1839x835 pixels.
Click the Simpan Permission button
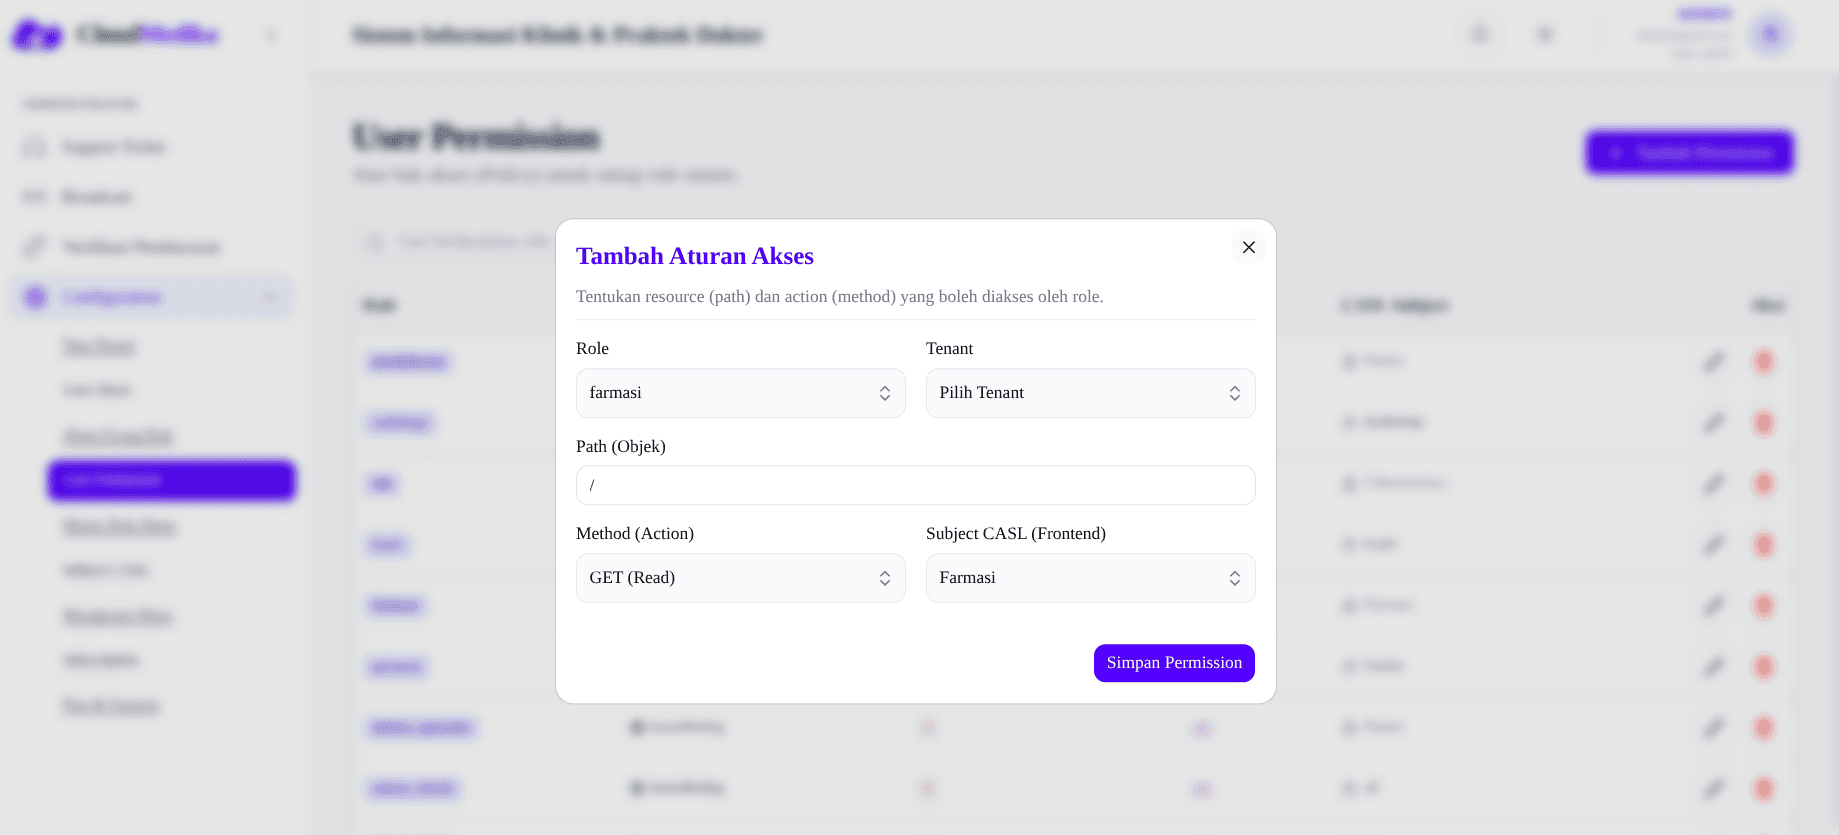(x=1174, y=663)
